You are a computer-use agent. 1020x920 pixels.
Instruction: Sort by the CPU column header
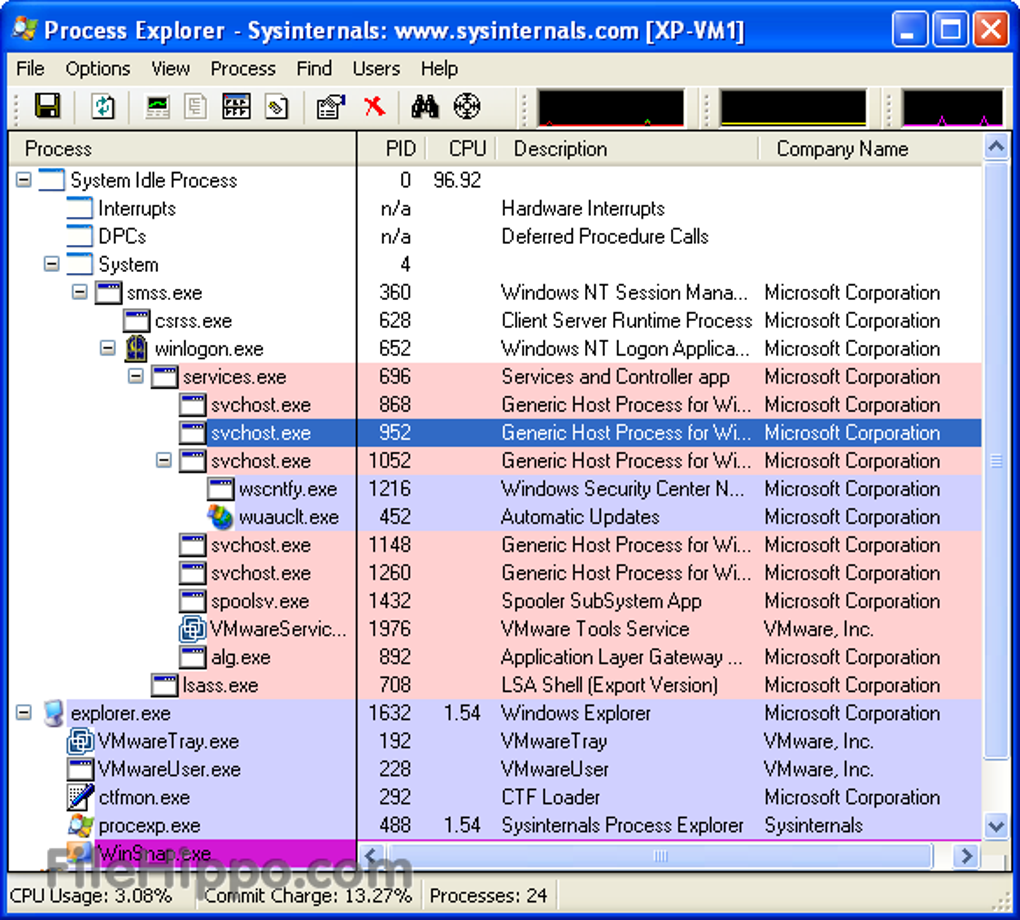pos(466,149)
